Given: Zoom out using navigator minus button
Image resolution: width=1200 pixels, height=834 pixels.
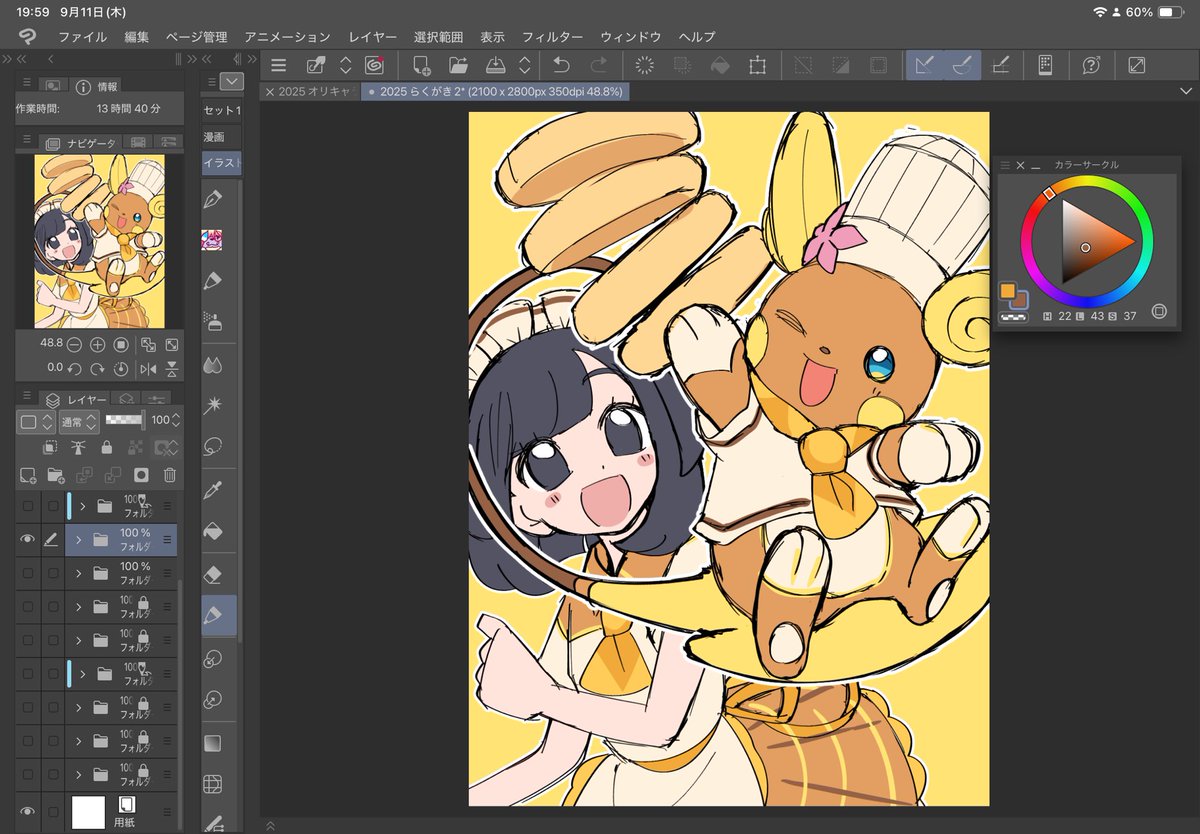Looking at the screenshot, I should (x=75, y=344).
